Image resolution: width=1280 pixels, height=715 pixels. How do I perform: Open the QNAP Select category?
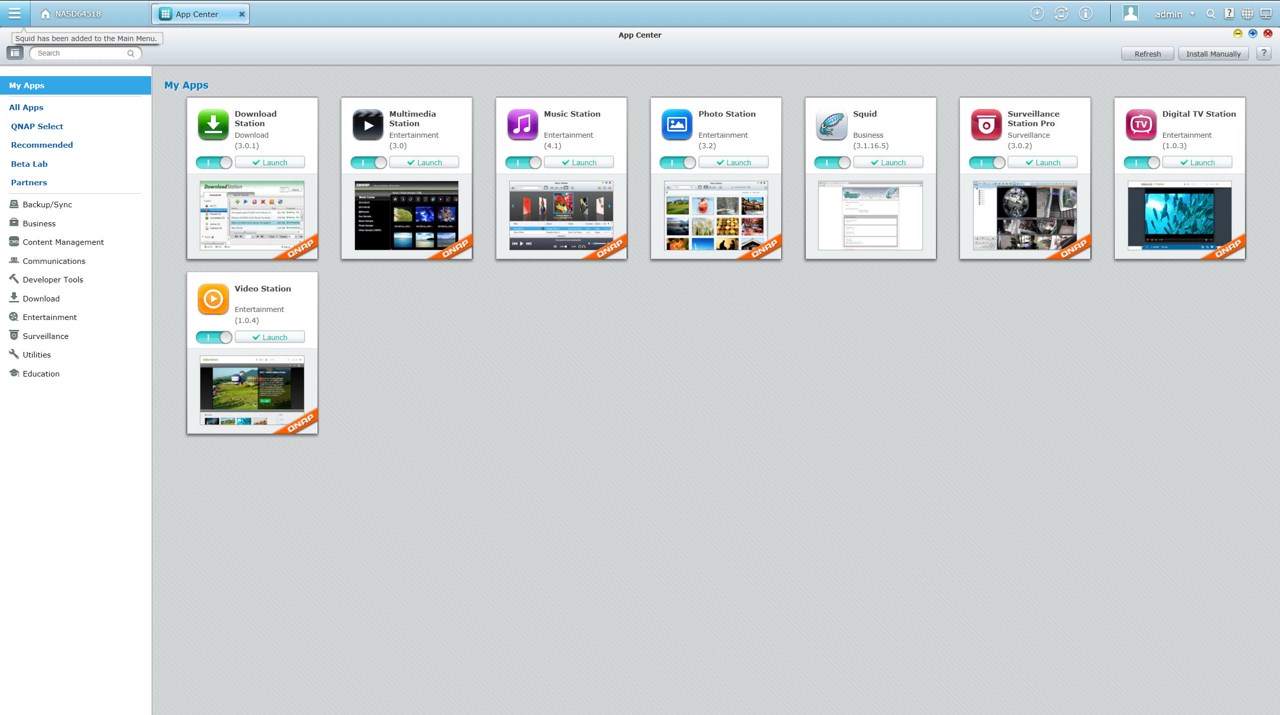pos(37,126)
